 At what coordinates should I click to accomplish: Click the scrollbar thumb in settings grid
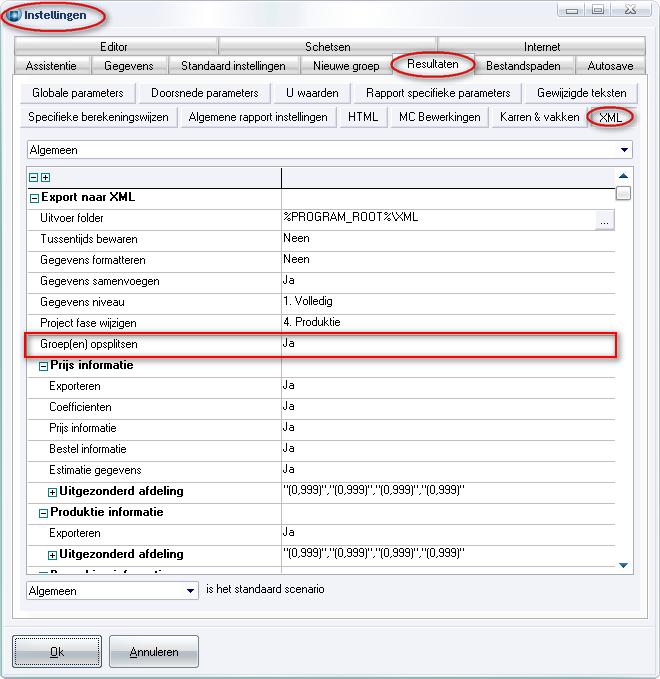[x=623, y=193]
